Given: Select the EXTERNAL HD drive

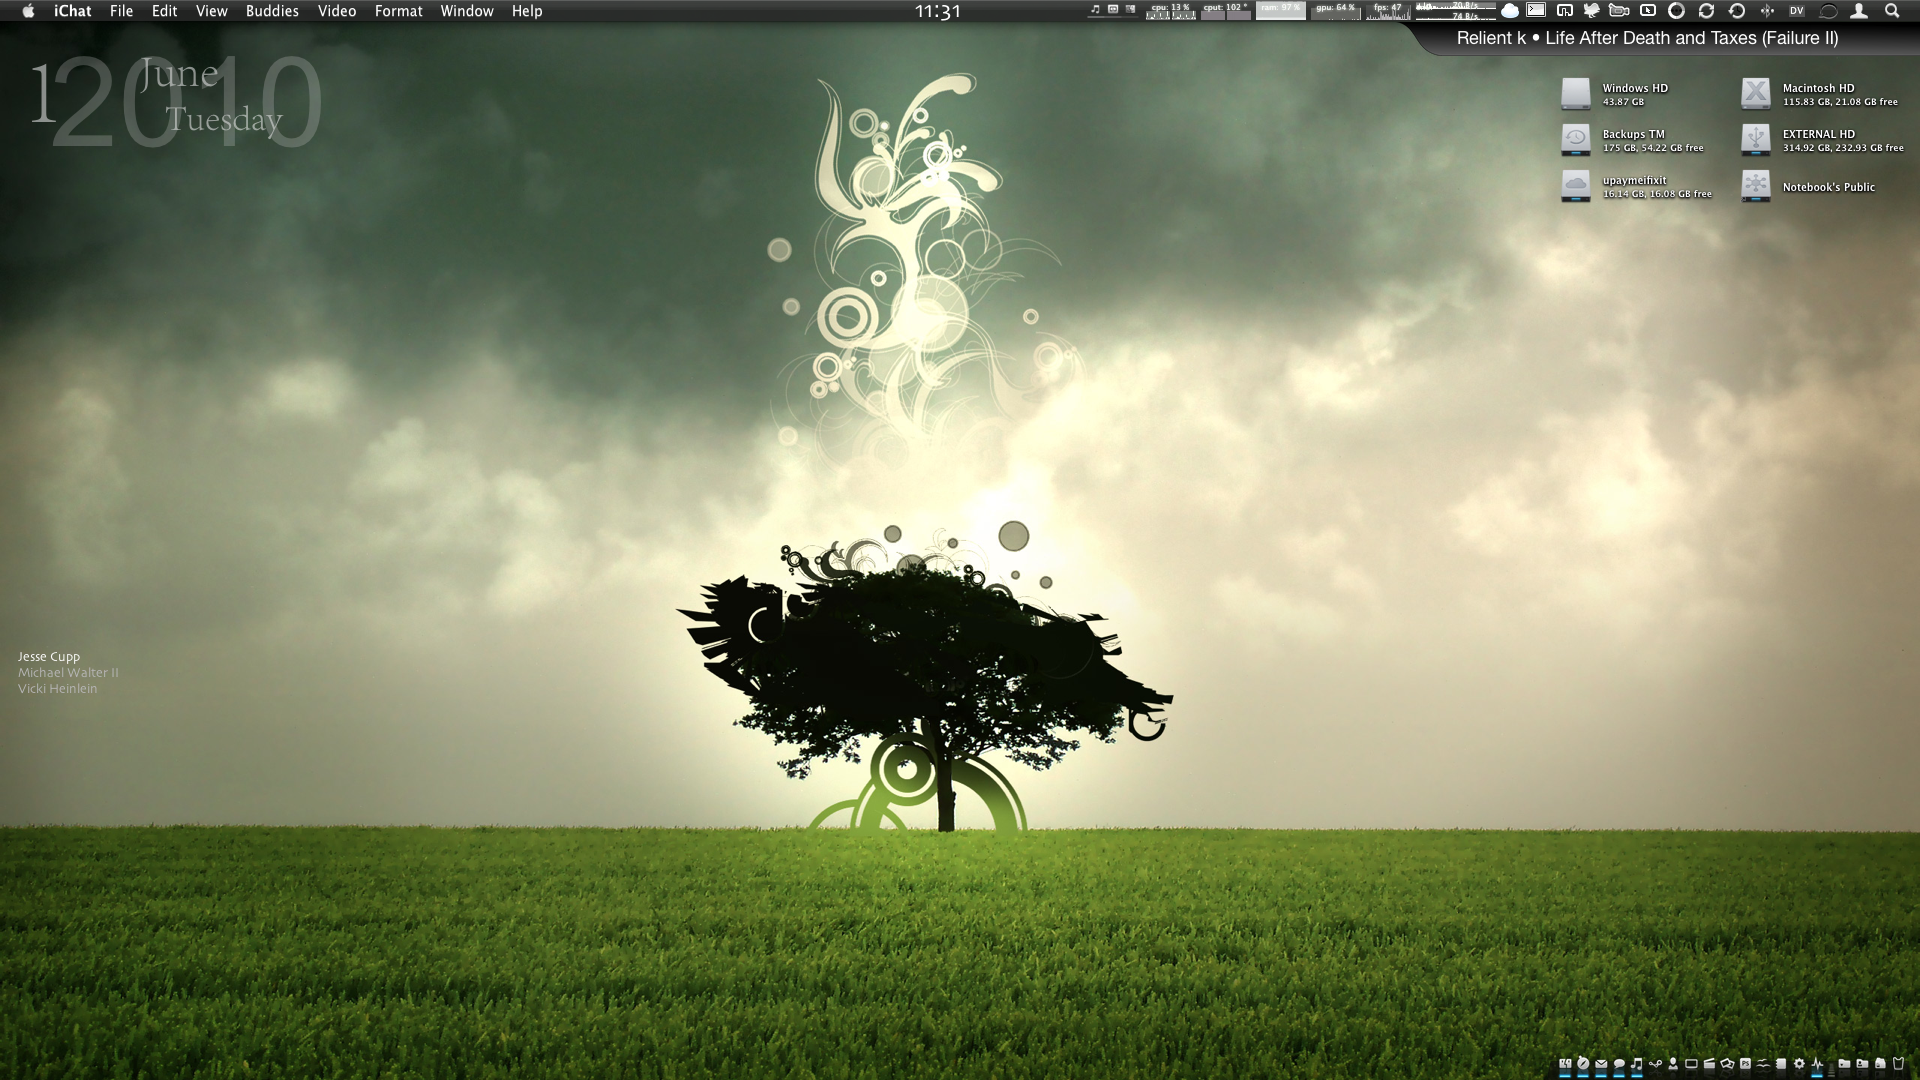Looking at the screenshot, I should 1755,140.
